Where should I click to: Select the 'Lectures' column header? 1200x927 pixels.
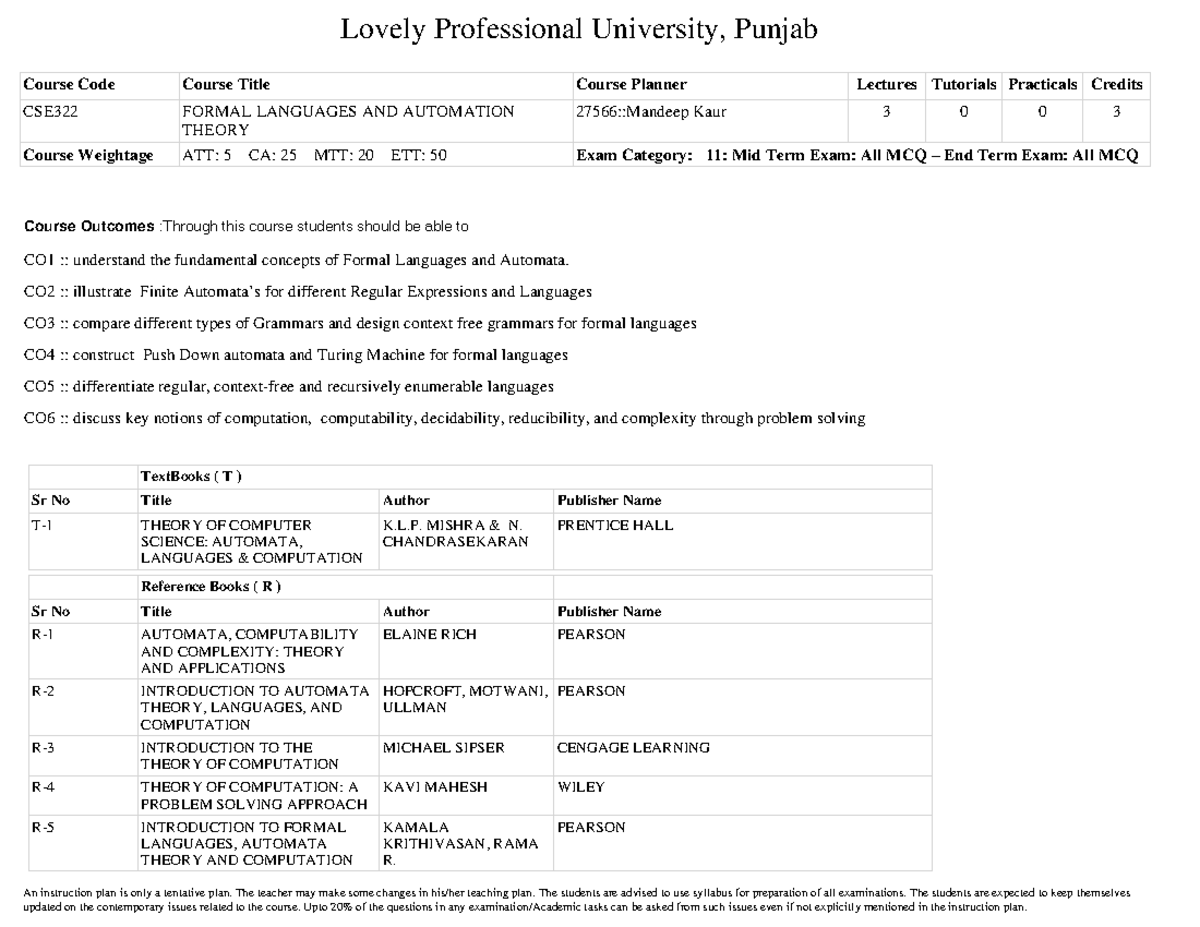pos(886,85)
